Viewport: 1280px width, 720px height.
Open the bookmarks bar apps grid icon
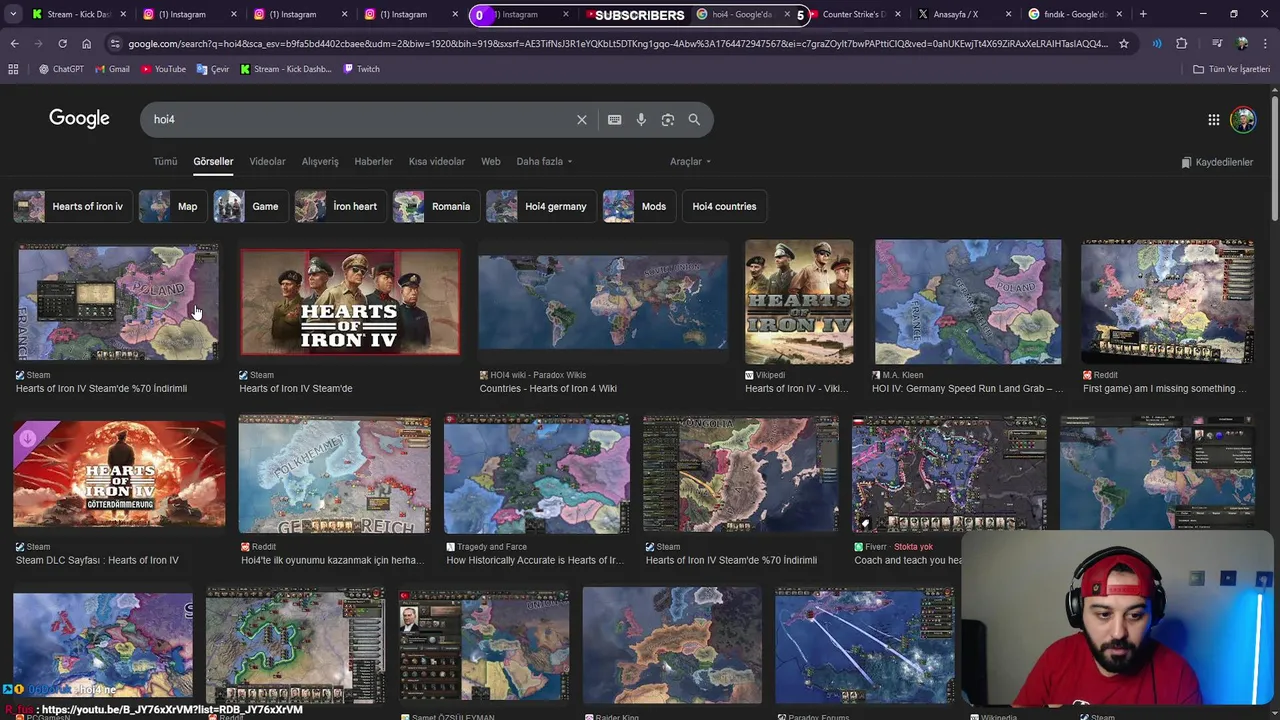[13, 69]
